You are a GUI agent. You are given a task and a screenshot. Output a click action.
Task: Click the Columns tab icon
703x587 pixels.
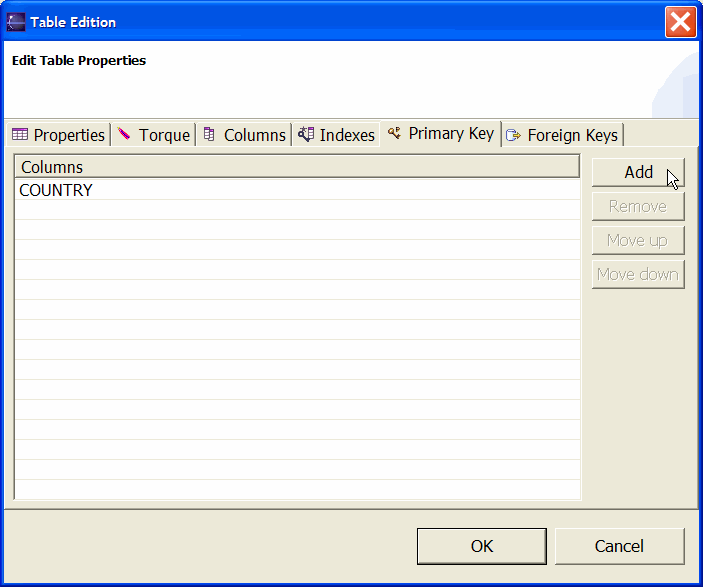coord(210,135)
